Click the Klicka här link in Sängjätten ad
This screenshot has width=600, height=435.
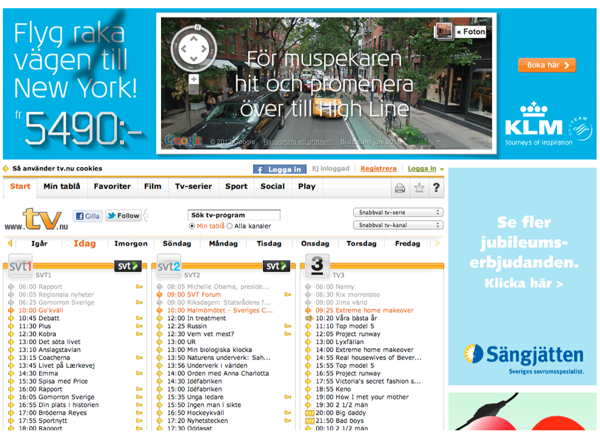pyautogui.click(x=523, y=283)
